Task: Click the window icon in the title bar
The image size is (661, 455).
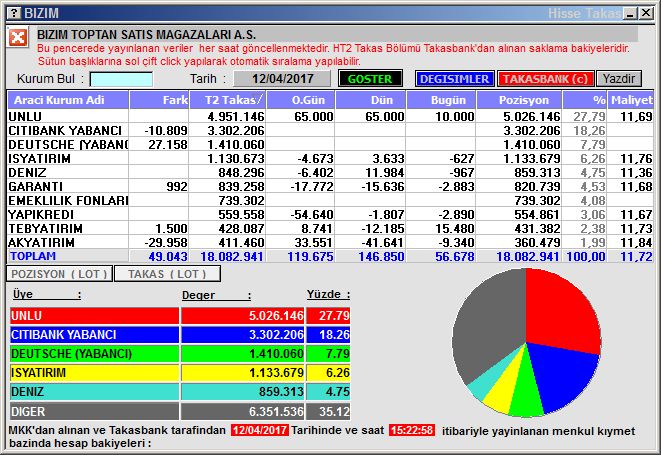Action: 11,12
